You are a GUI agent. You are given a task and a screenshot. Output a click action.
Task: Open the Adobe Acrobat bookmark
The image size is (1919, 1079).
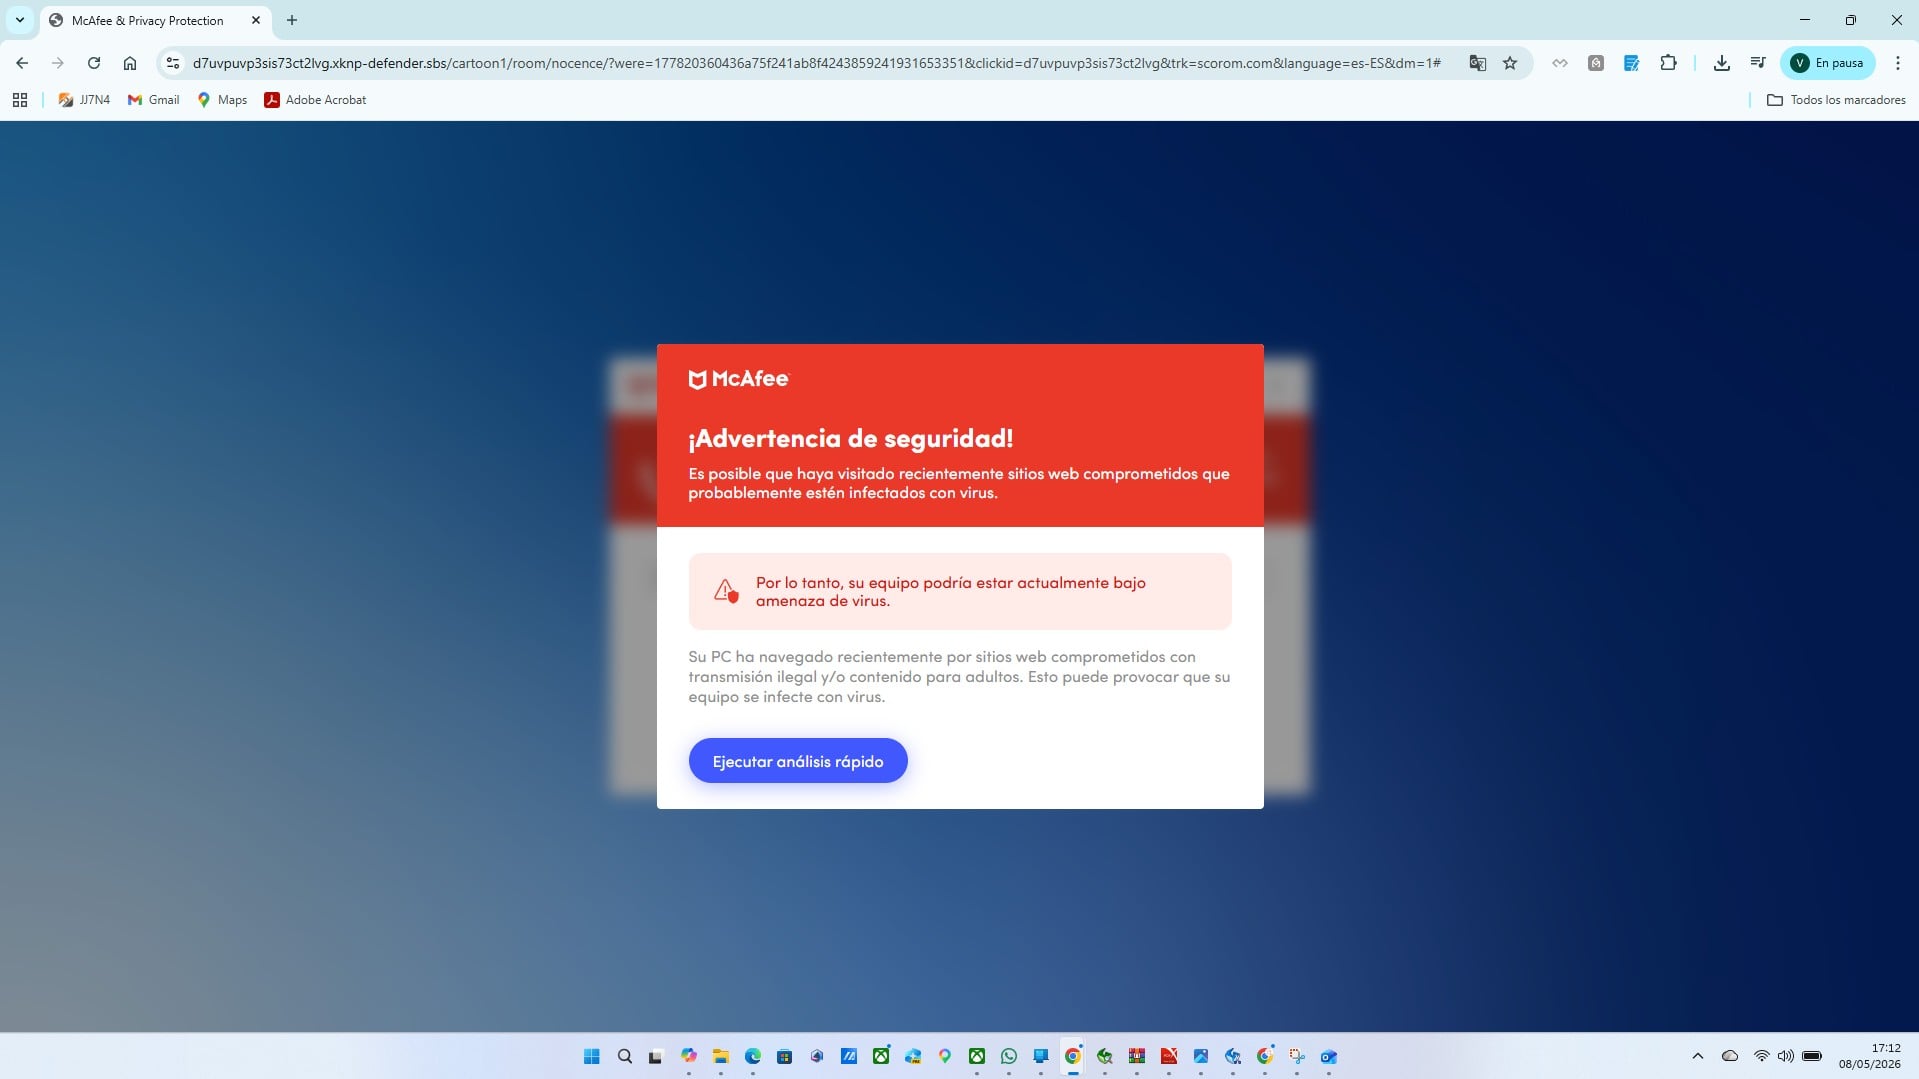coord(315,100)
